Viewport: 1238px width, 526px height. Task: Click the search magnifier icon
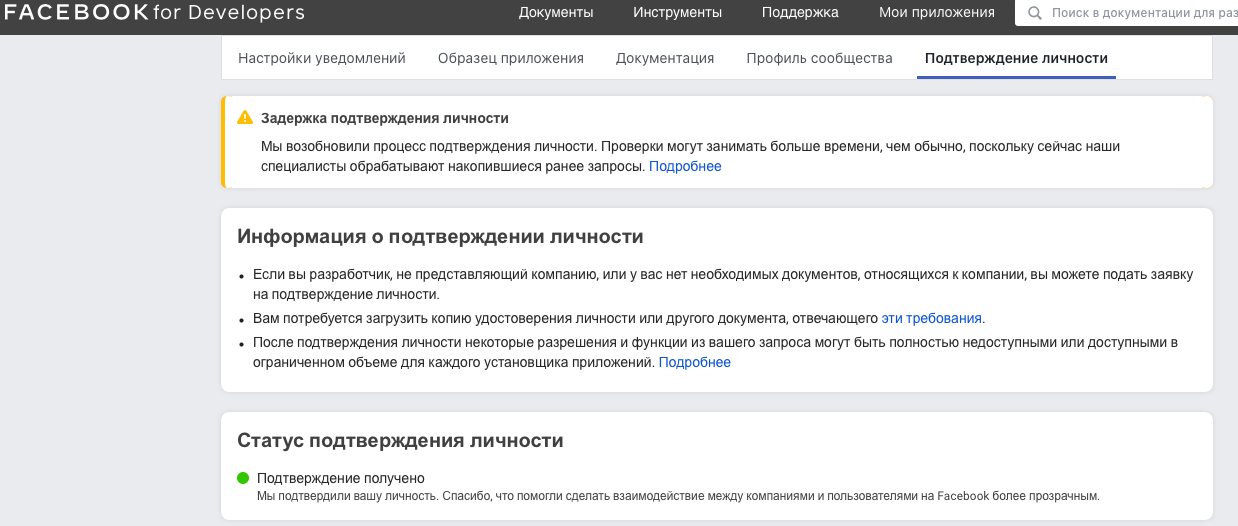[1034, 14]
